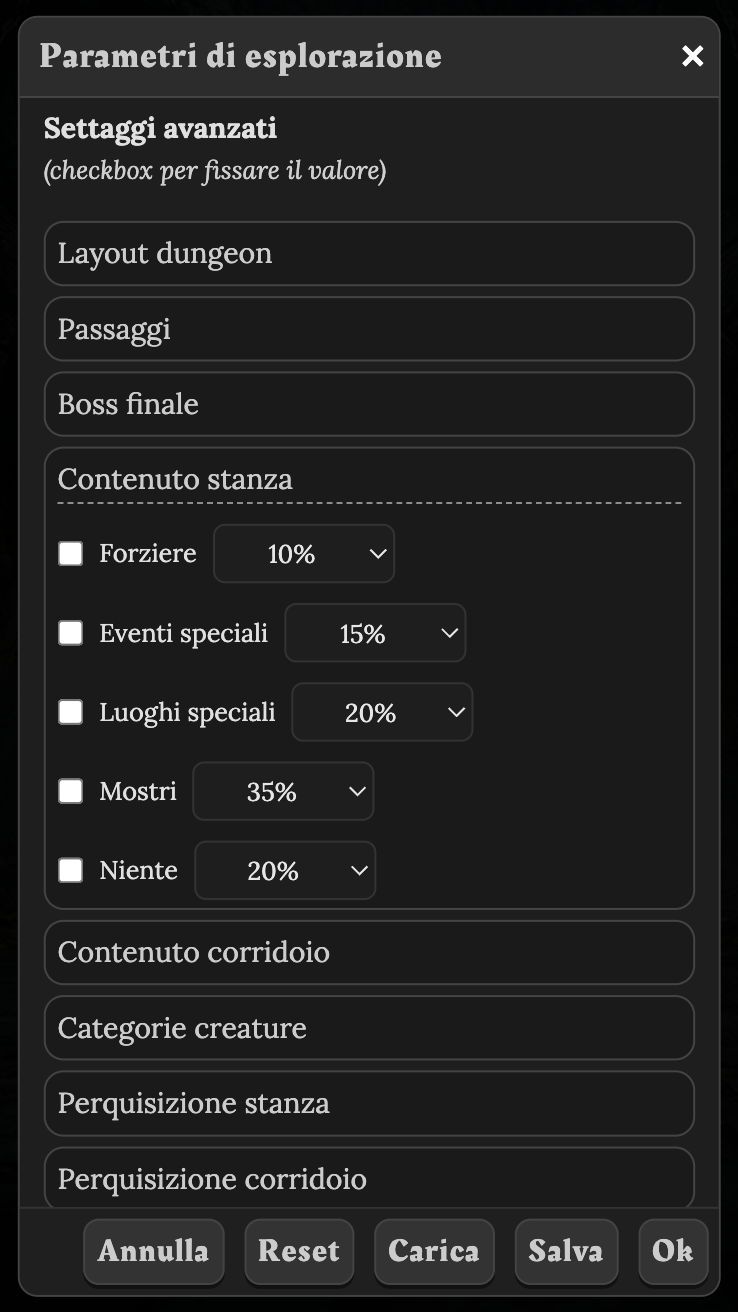738x1312 pixels.
Task: Check the Luoghi speciali checkbox
Action: click(x=70, y=712)
